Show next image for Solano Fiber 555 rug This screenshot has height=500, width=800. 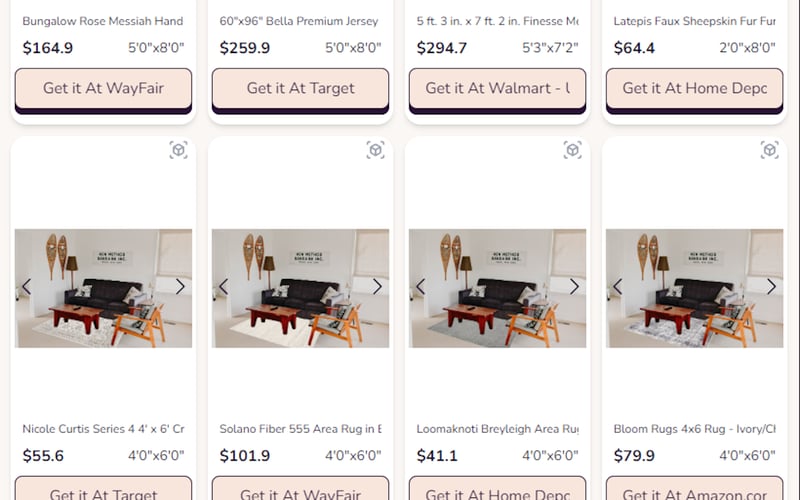377,287
